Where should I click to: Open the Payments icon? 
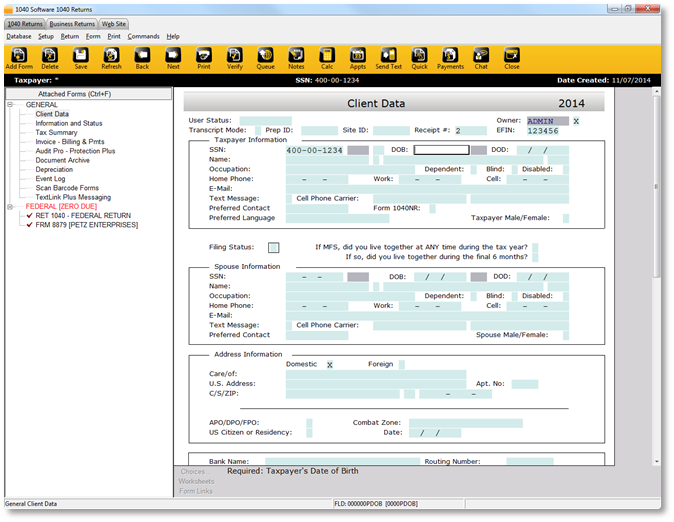point(450,59)
